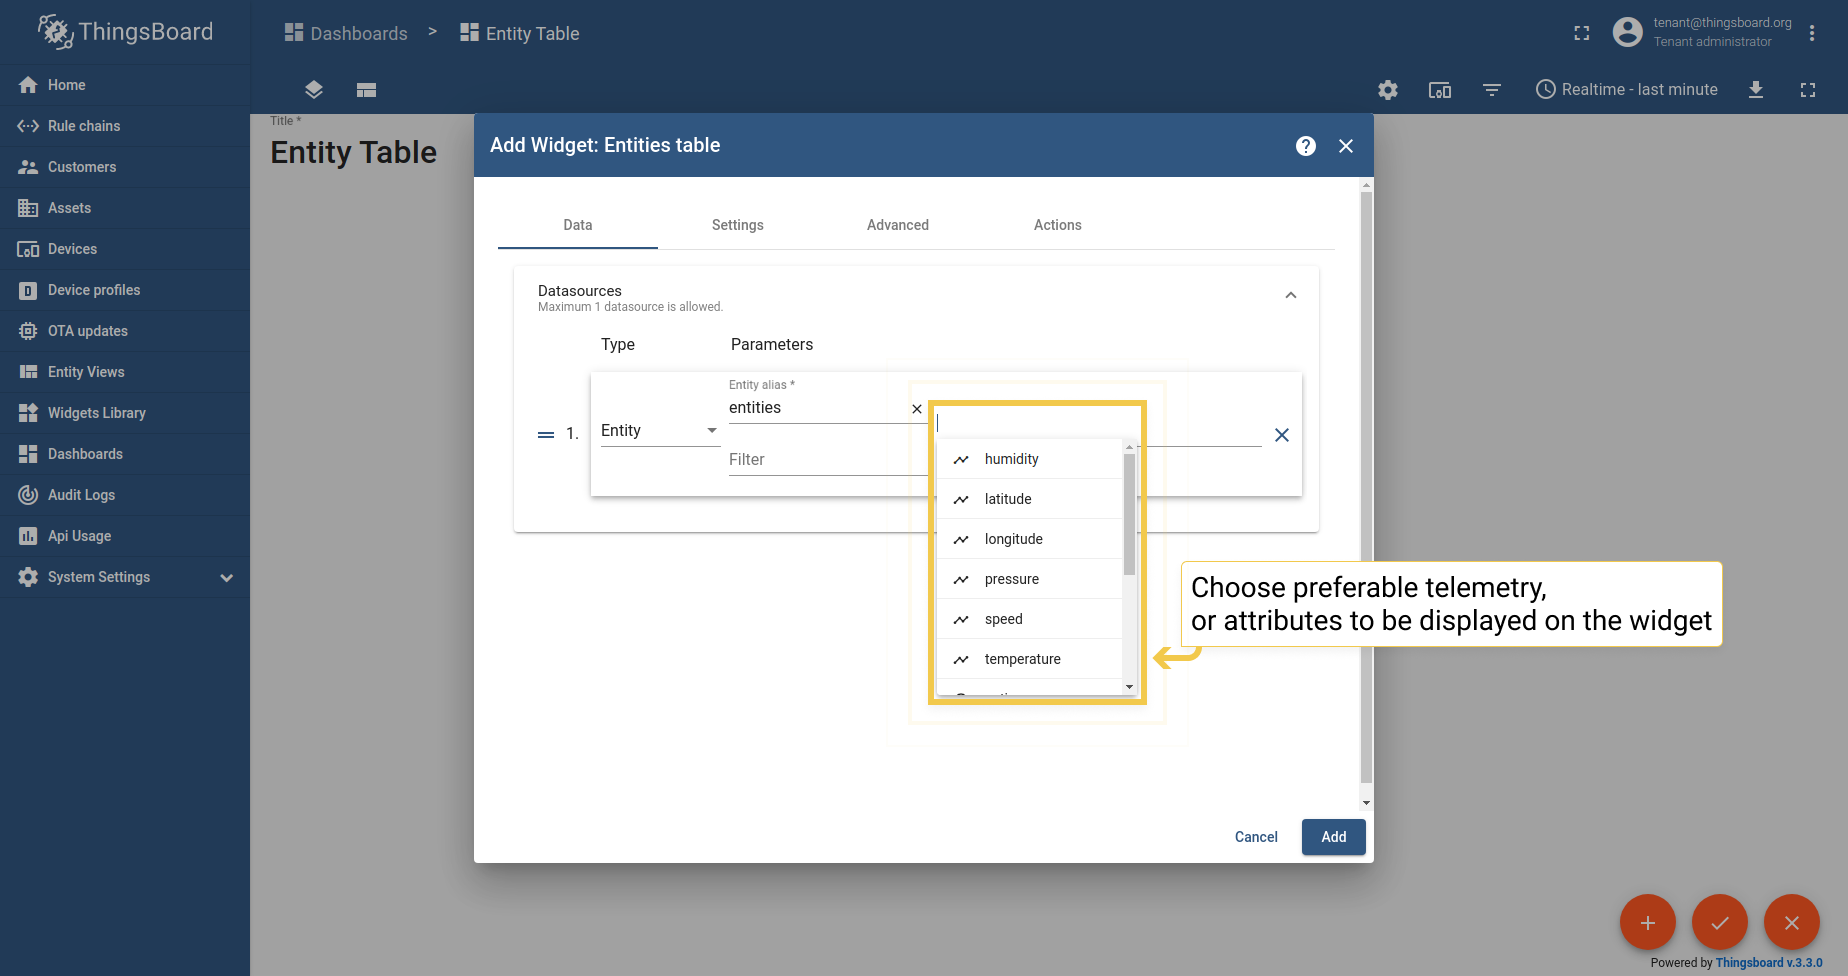
Task: Open the Entity type dropdown
Action: (659, 431)
